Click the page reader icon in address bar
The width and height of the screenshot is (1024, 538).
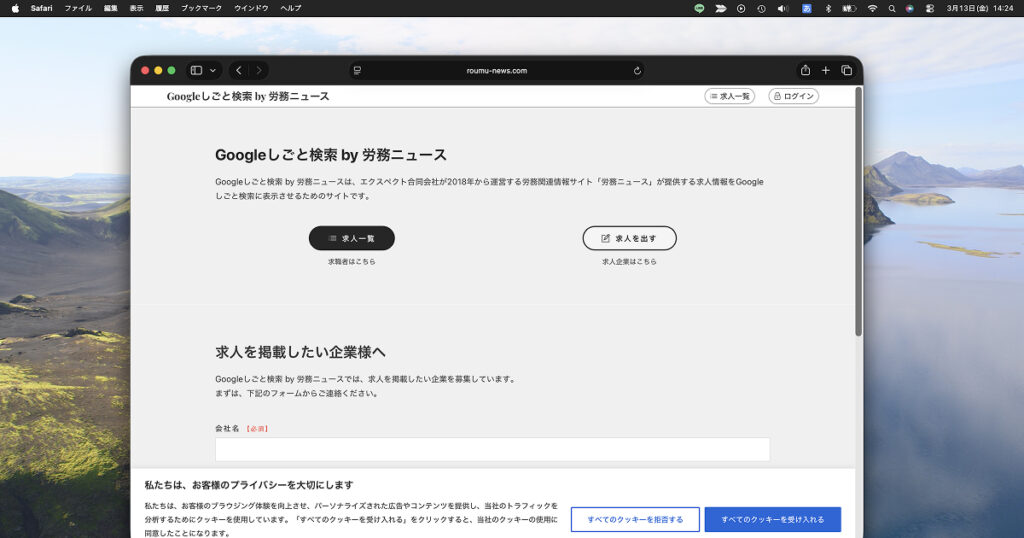tap(357, 71)
